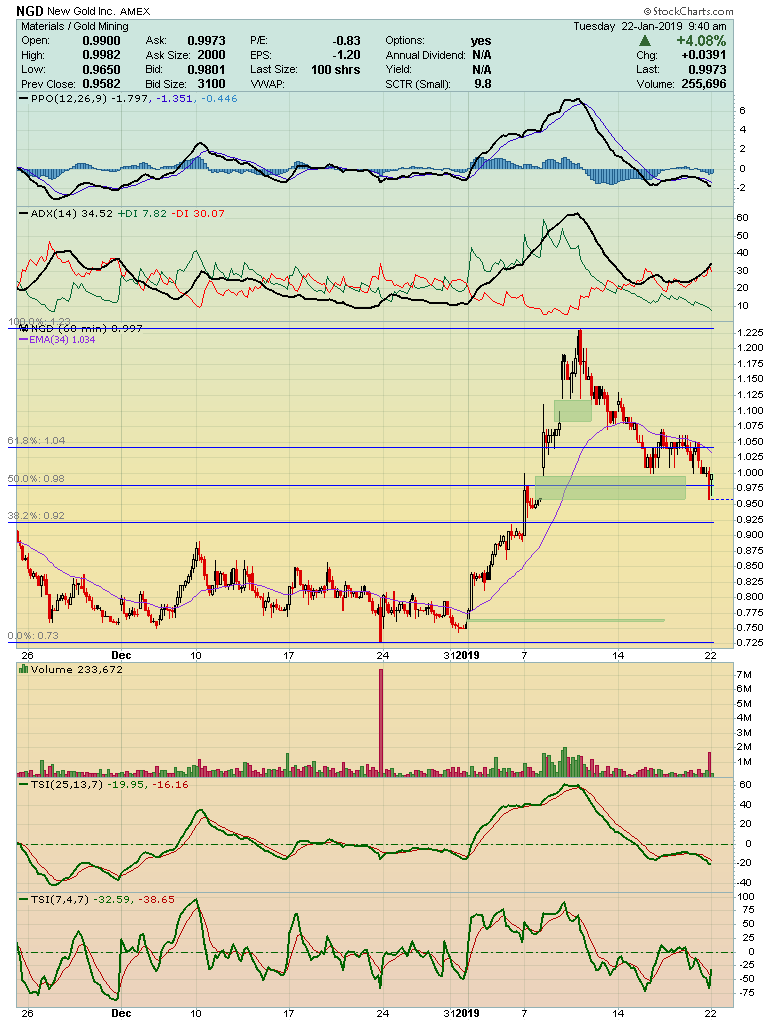This screenshot has height=1021, width=780.
Task: Click the EMA(34) legend marker
Action: pyautogui.click(x=24, y=339)
